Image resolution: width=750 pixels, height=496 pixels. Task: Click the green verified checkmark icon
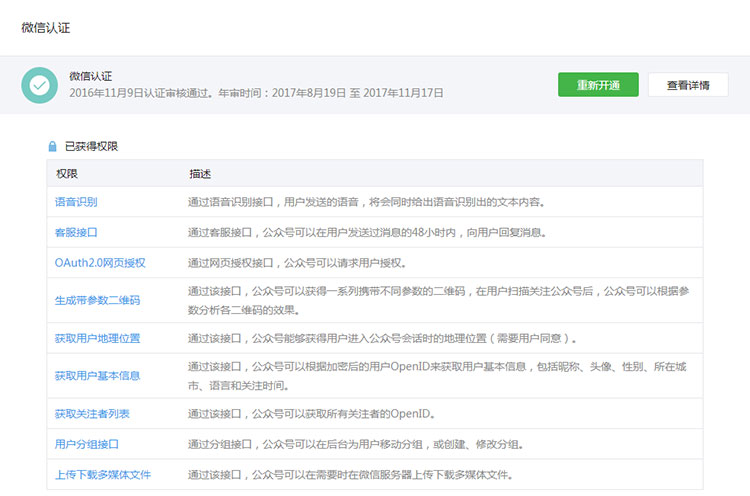39,85
